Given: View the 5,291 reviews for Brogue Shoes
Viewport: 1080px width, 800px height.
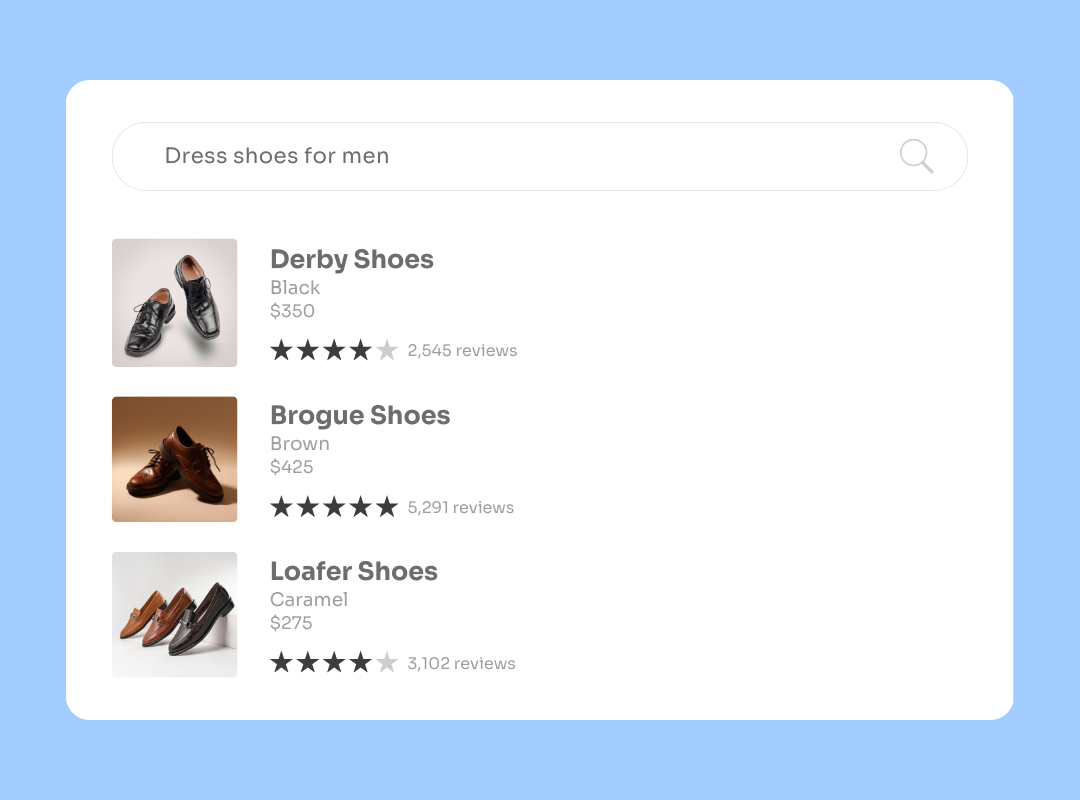Looking at the screenshot, I should [x=461, y=507].
